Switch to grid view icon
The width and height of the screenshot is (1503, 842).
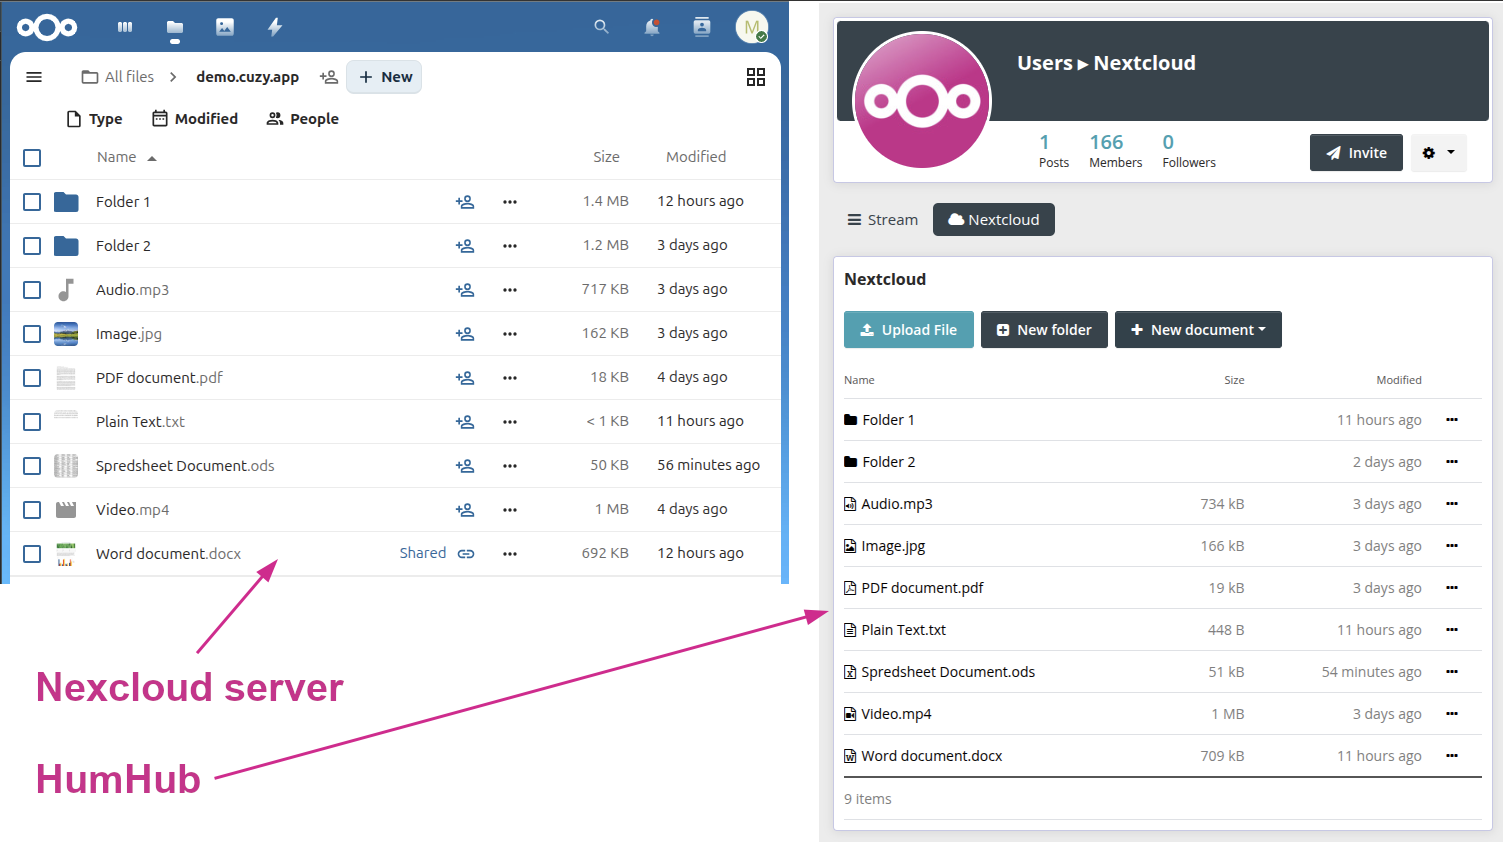click(756, 77)
